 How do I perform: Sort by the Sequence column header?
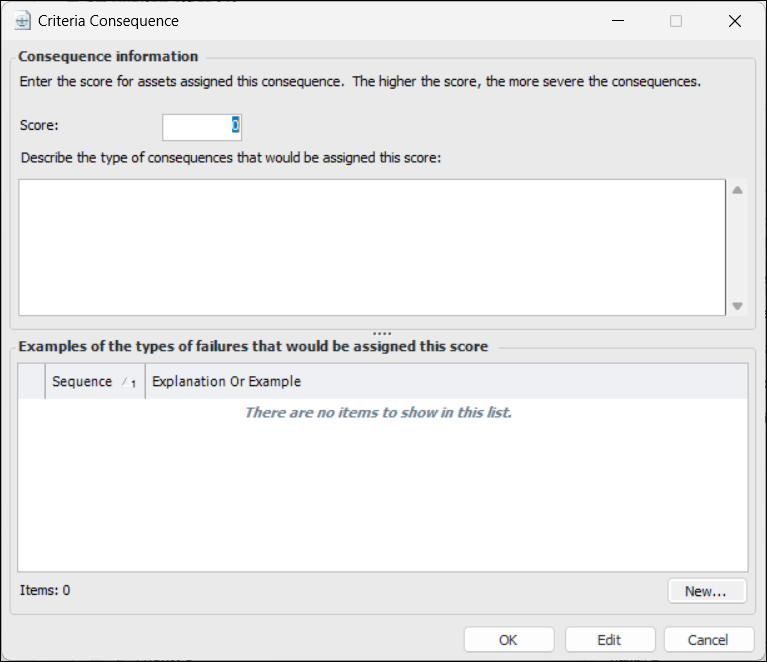point(82,381)
